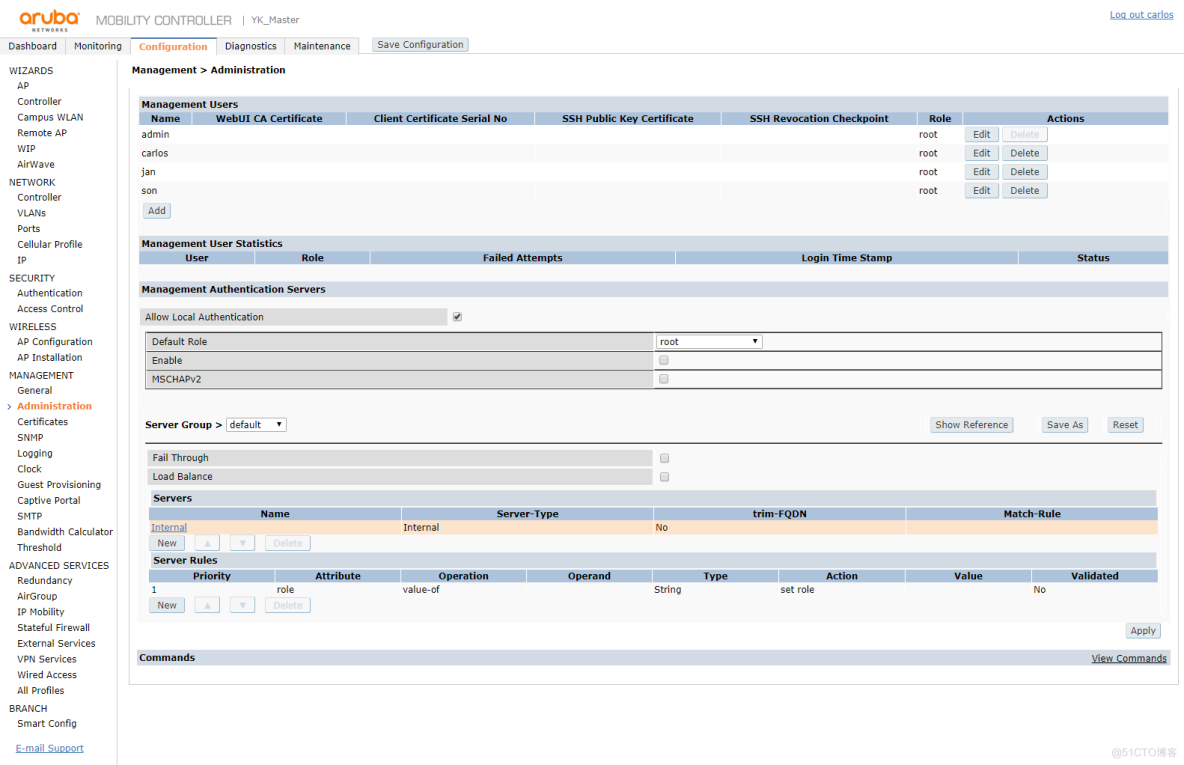Click the Save Configuration button

click(x=421, y=45)
